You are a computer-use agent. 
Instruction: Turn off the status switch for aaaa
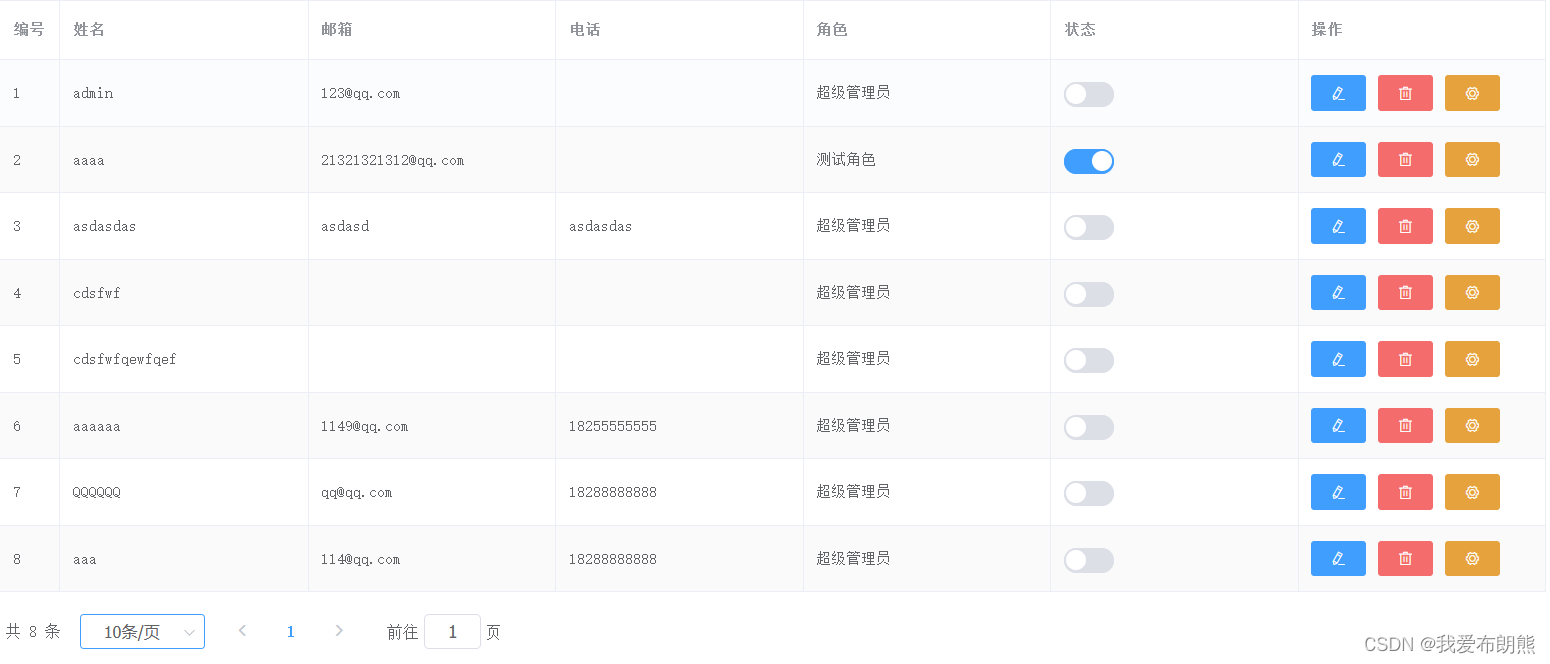[1088, 161]
